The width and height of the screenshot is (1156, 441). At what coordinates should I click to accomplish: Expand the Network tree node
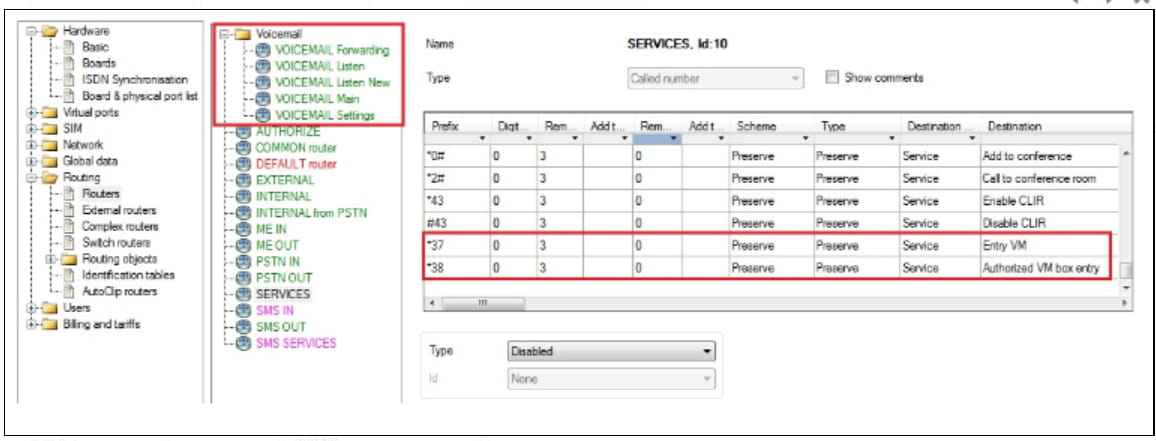pos(31,145)
